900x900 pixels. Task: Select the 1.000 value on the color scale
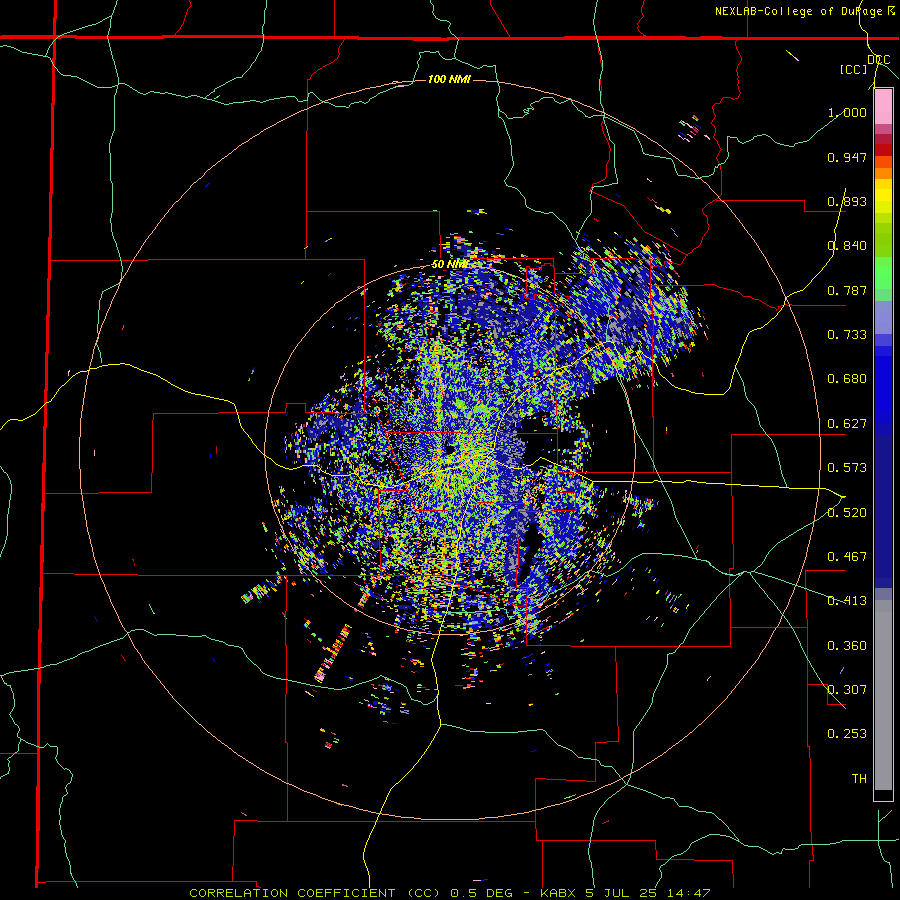pyautogui.click(x=847, y=112)
